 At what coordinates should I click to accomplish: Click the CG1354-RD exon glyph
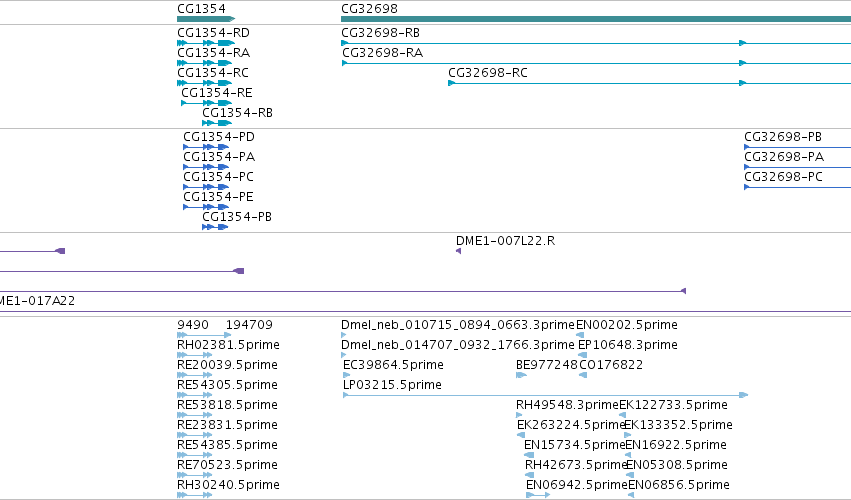point(206,43)
